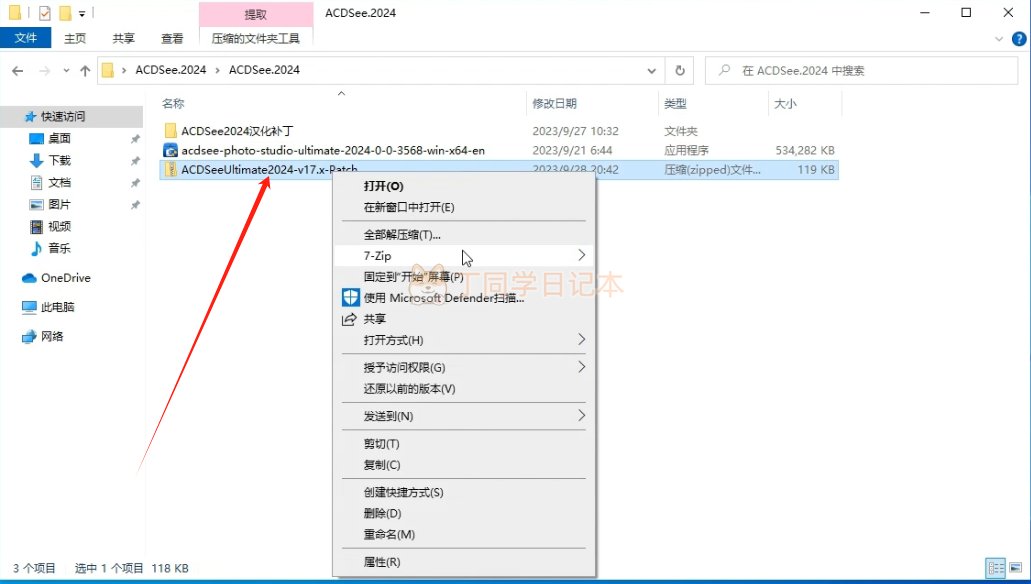Click the ACDSeeUltimate2024-v17.x-Patch zip icon
Viewport: 1031px width, 584px height.
(170, 170)
